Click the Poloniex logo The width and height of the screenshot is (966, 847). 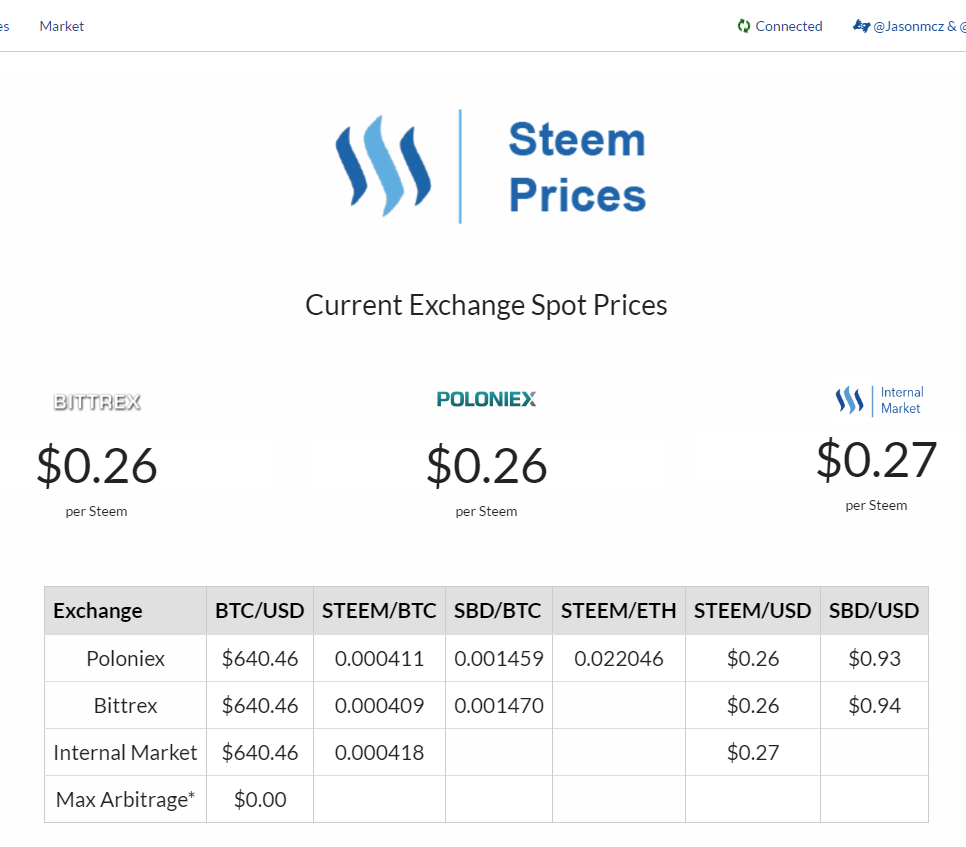point(486,399)
